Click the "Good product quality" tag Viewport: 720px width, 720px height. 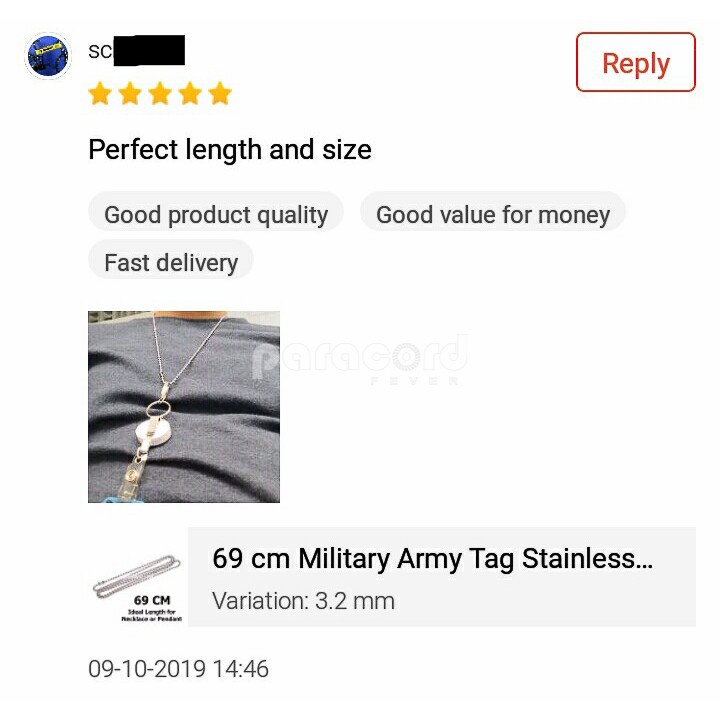pyautogui.click(x=216, y=214)
